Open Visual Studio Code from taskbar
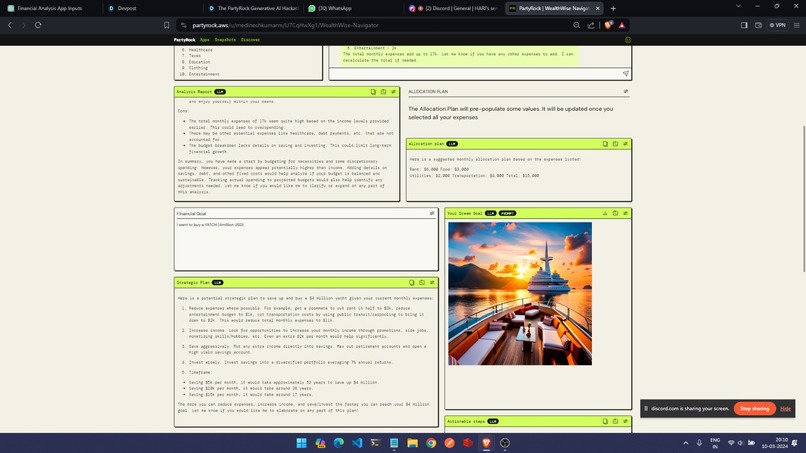This screenshot has height=453, width=806. pyautogui.click(x=357, y=443)
